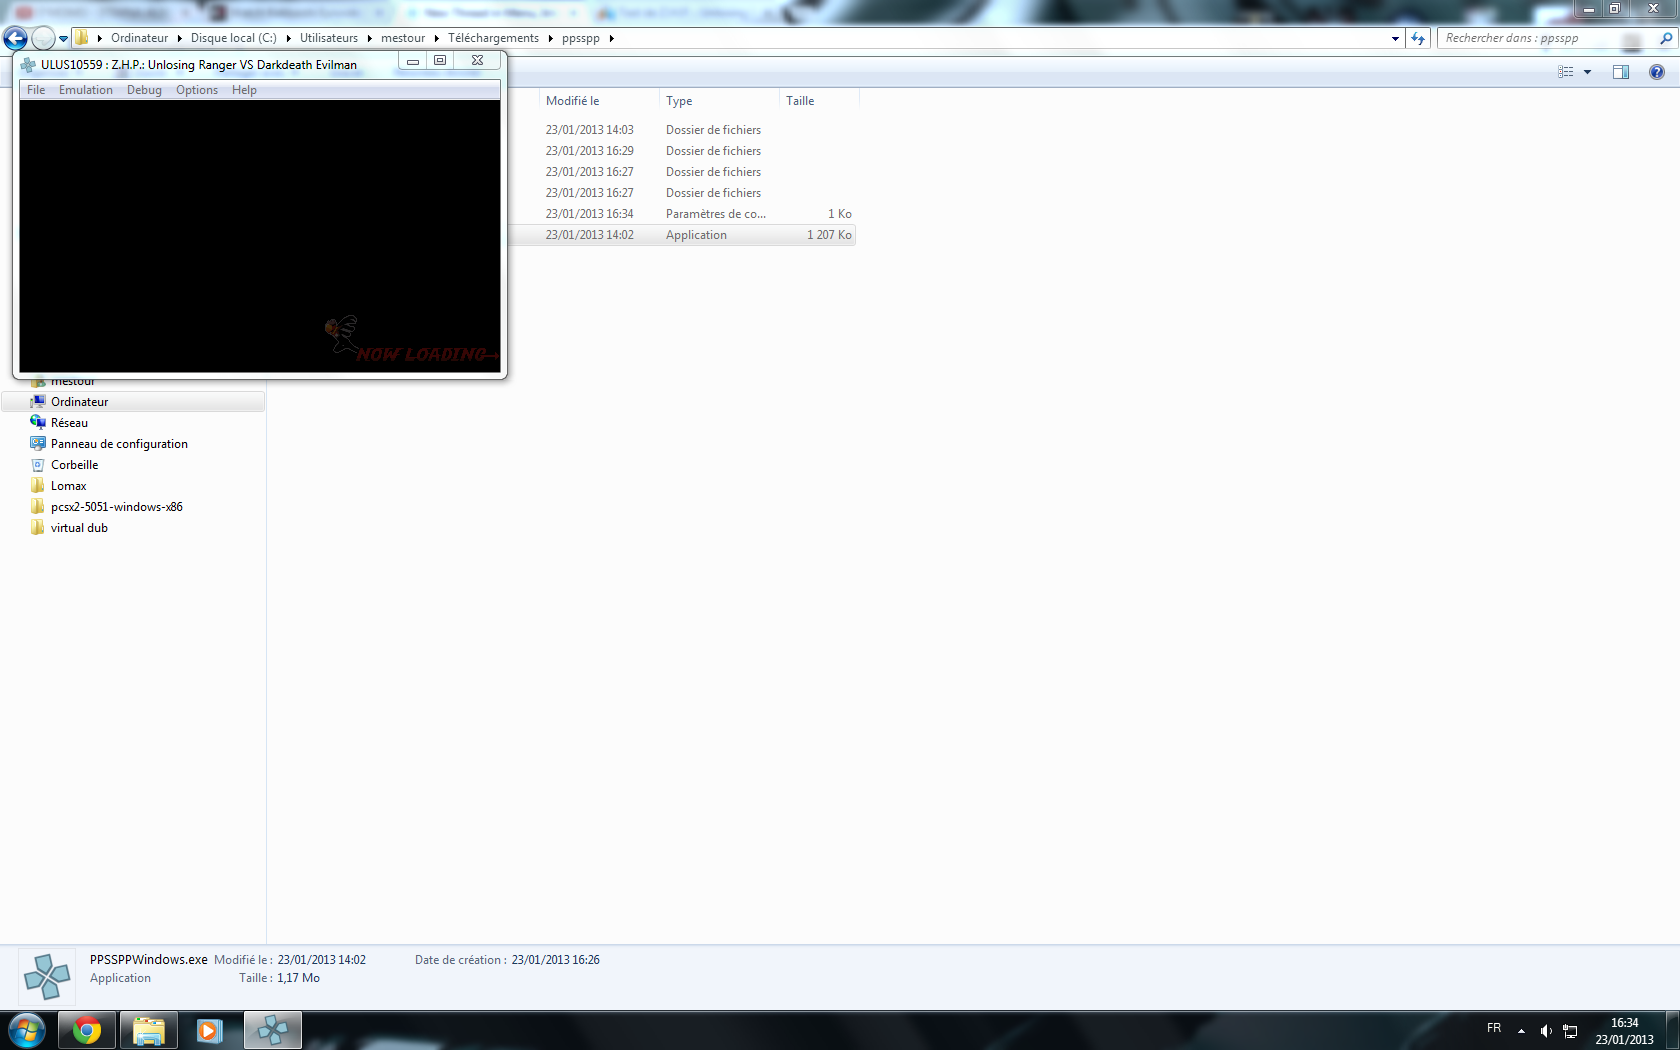Click the volume speaker tray icon
1680x1050 pixels.
(x=1546, y=1031)
